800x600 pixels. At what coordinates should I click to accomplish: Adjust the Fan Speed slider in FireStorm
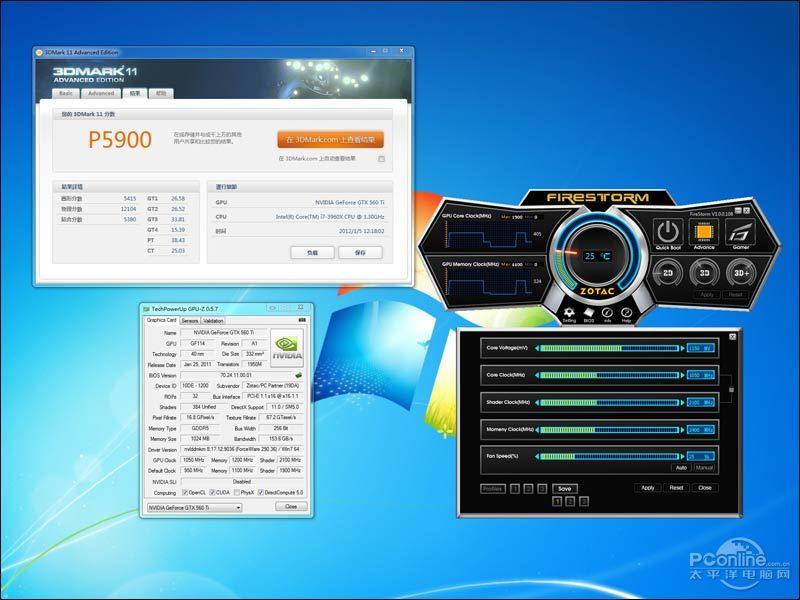pos(609,455)
